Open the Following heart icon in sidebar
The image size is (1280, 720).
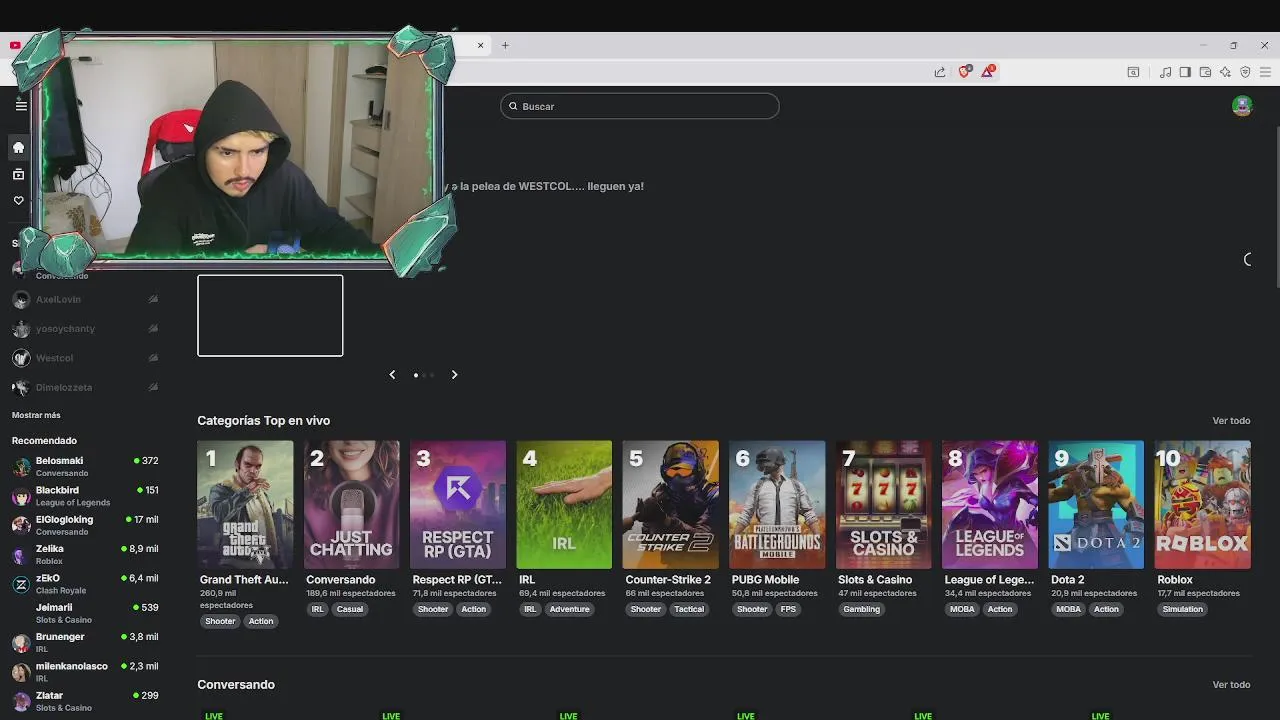18,201
